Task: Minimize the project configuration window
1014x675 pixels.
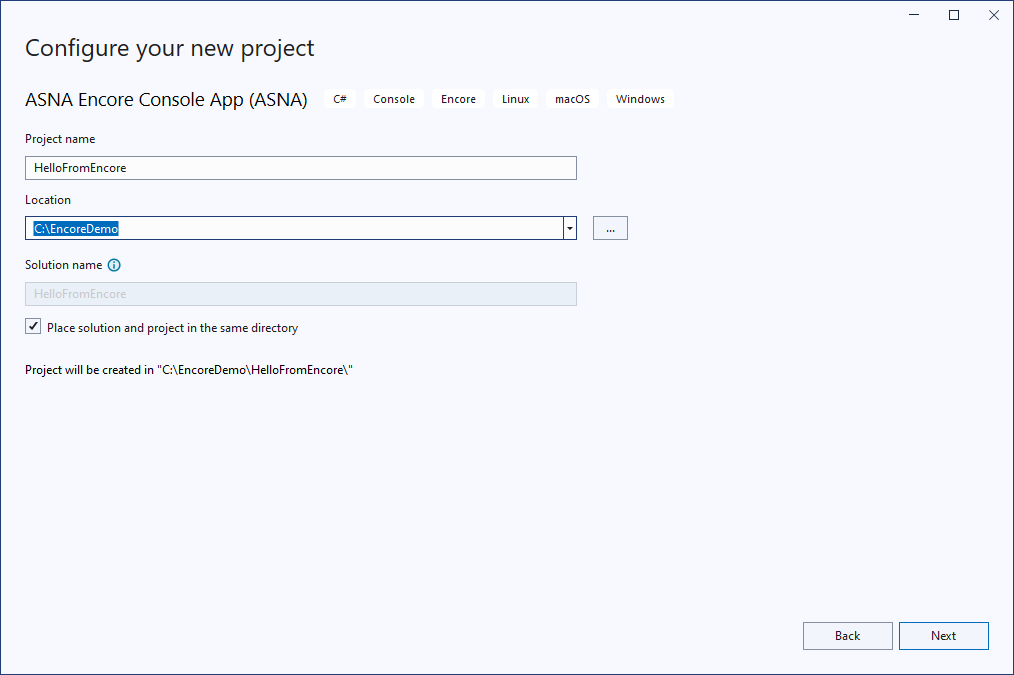Action: pos(914,15)
